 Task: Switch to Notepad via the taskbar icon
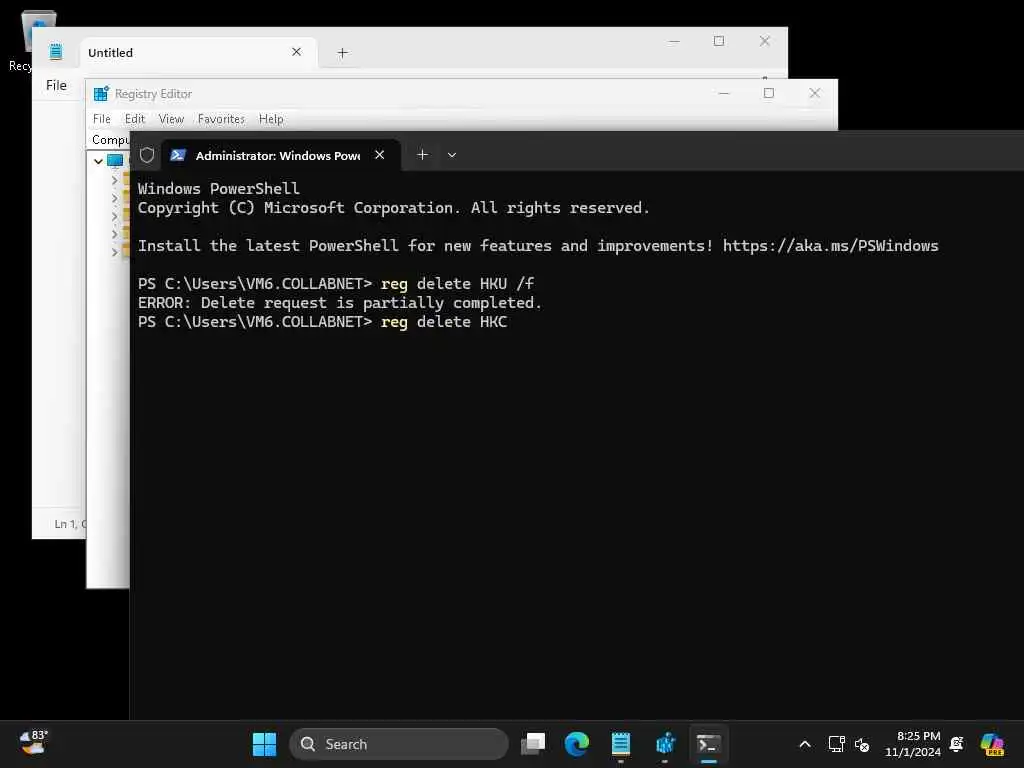click(x=620, y=744)
